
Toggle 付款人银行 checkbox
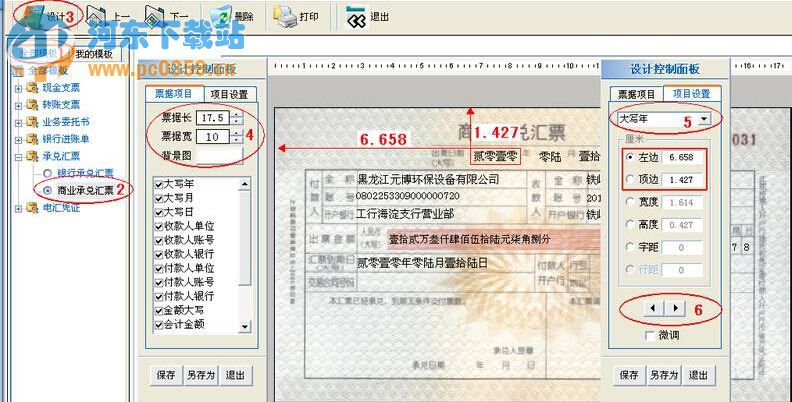[159, 296]
